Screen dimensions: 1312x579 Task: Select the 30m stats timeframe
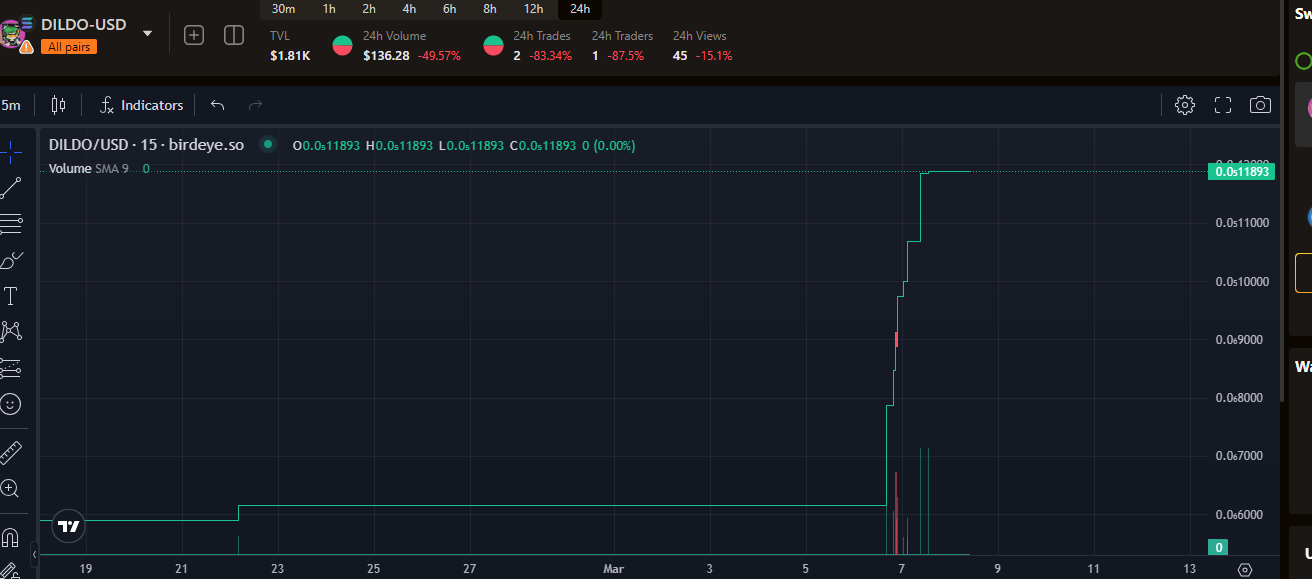[283, 9]
